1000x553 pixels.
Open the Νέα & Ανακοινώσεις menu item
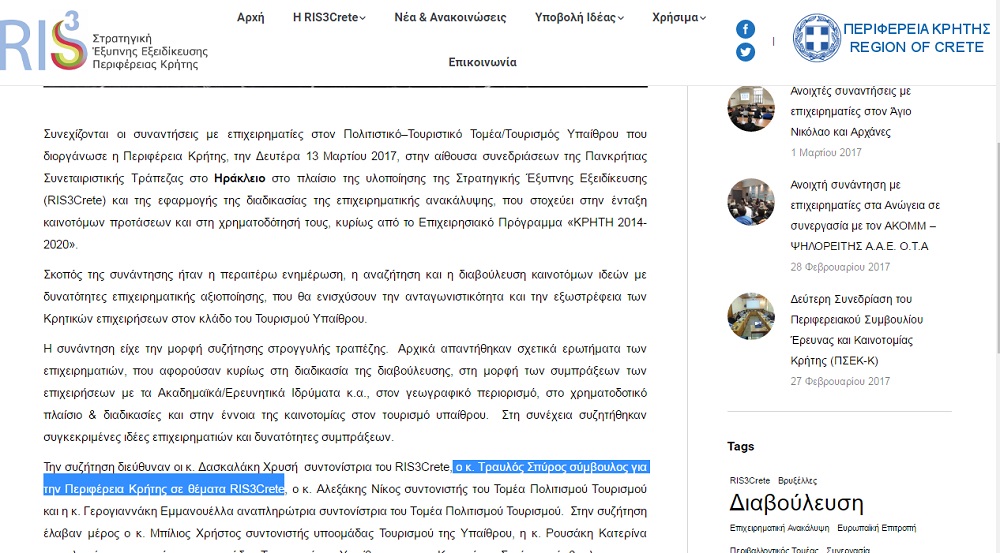tap(450, 17)
